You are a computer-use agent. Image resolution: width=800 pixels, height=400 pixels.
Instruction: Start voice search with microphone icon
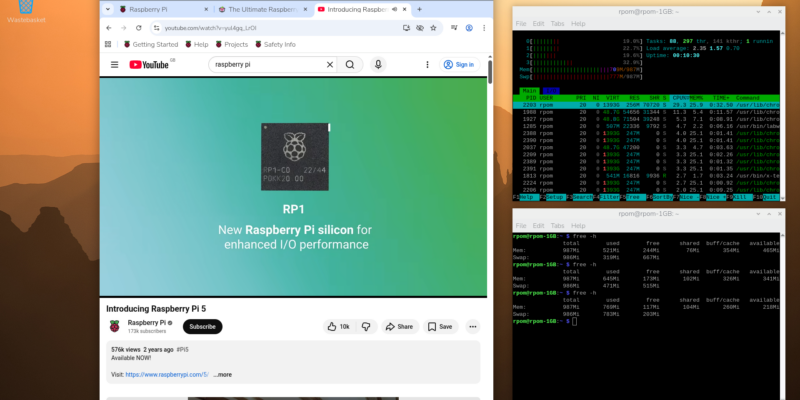378,64
